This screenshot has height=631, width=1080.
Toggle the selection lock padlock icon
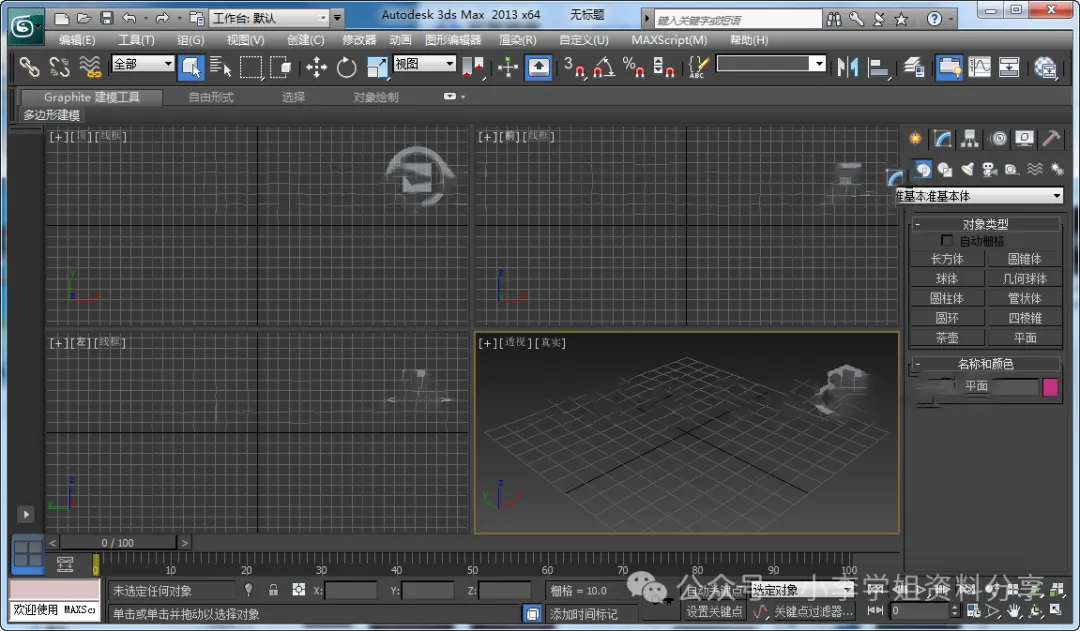pos(273,590)
